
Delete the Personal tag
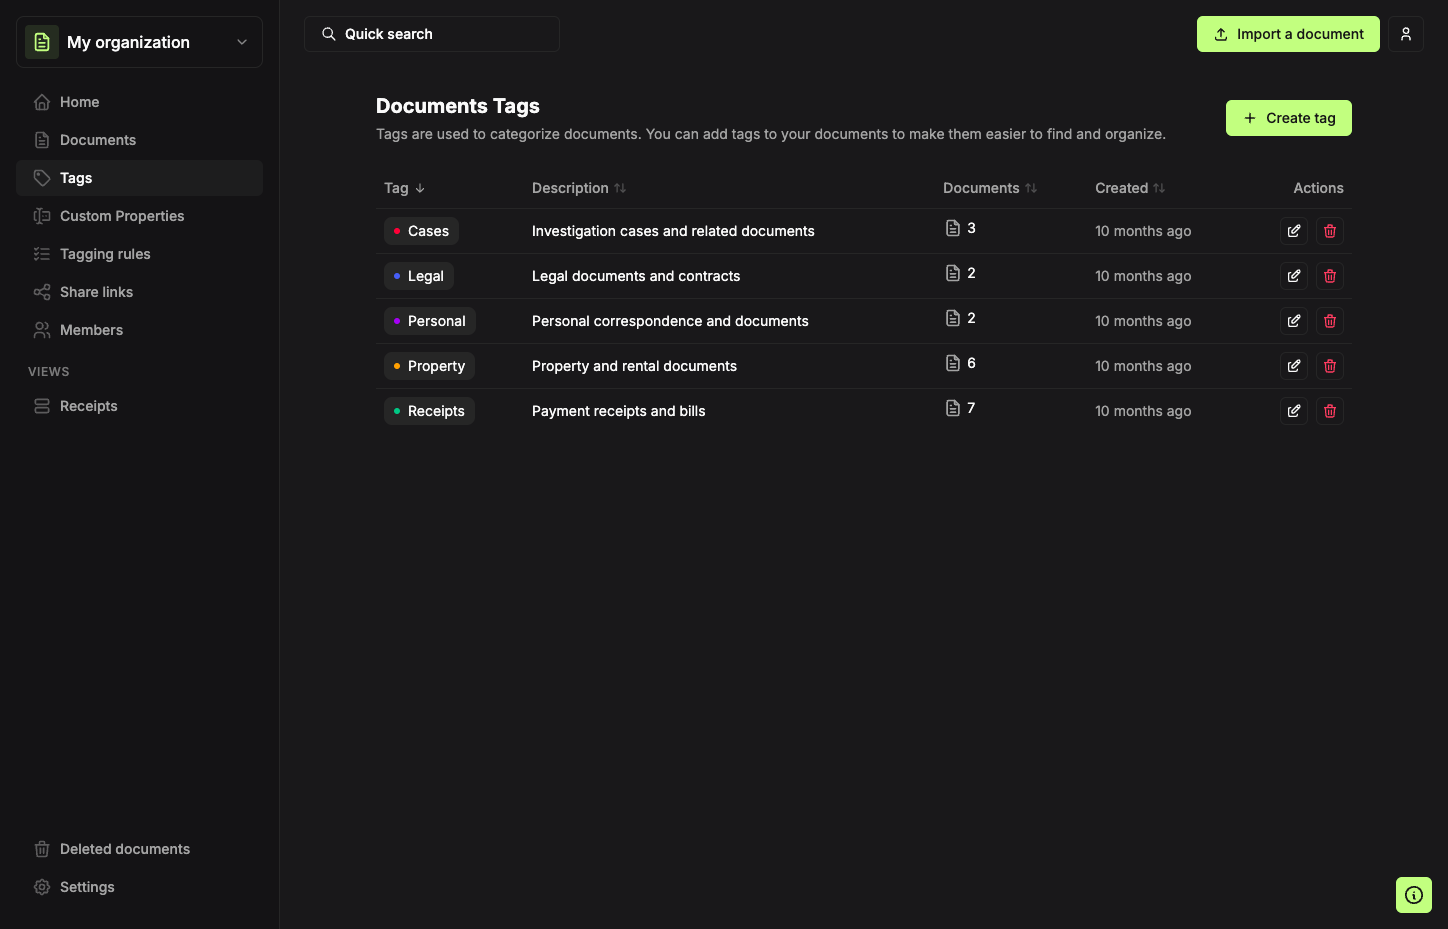pos(1330,321)
